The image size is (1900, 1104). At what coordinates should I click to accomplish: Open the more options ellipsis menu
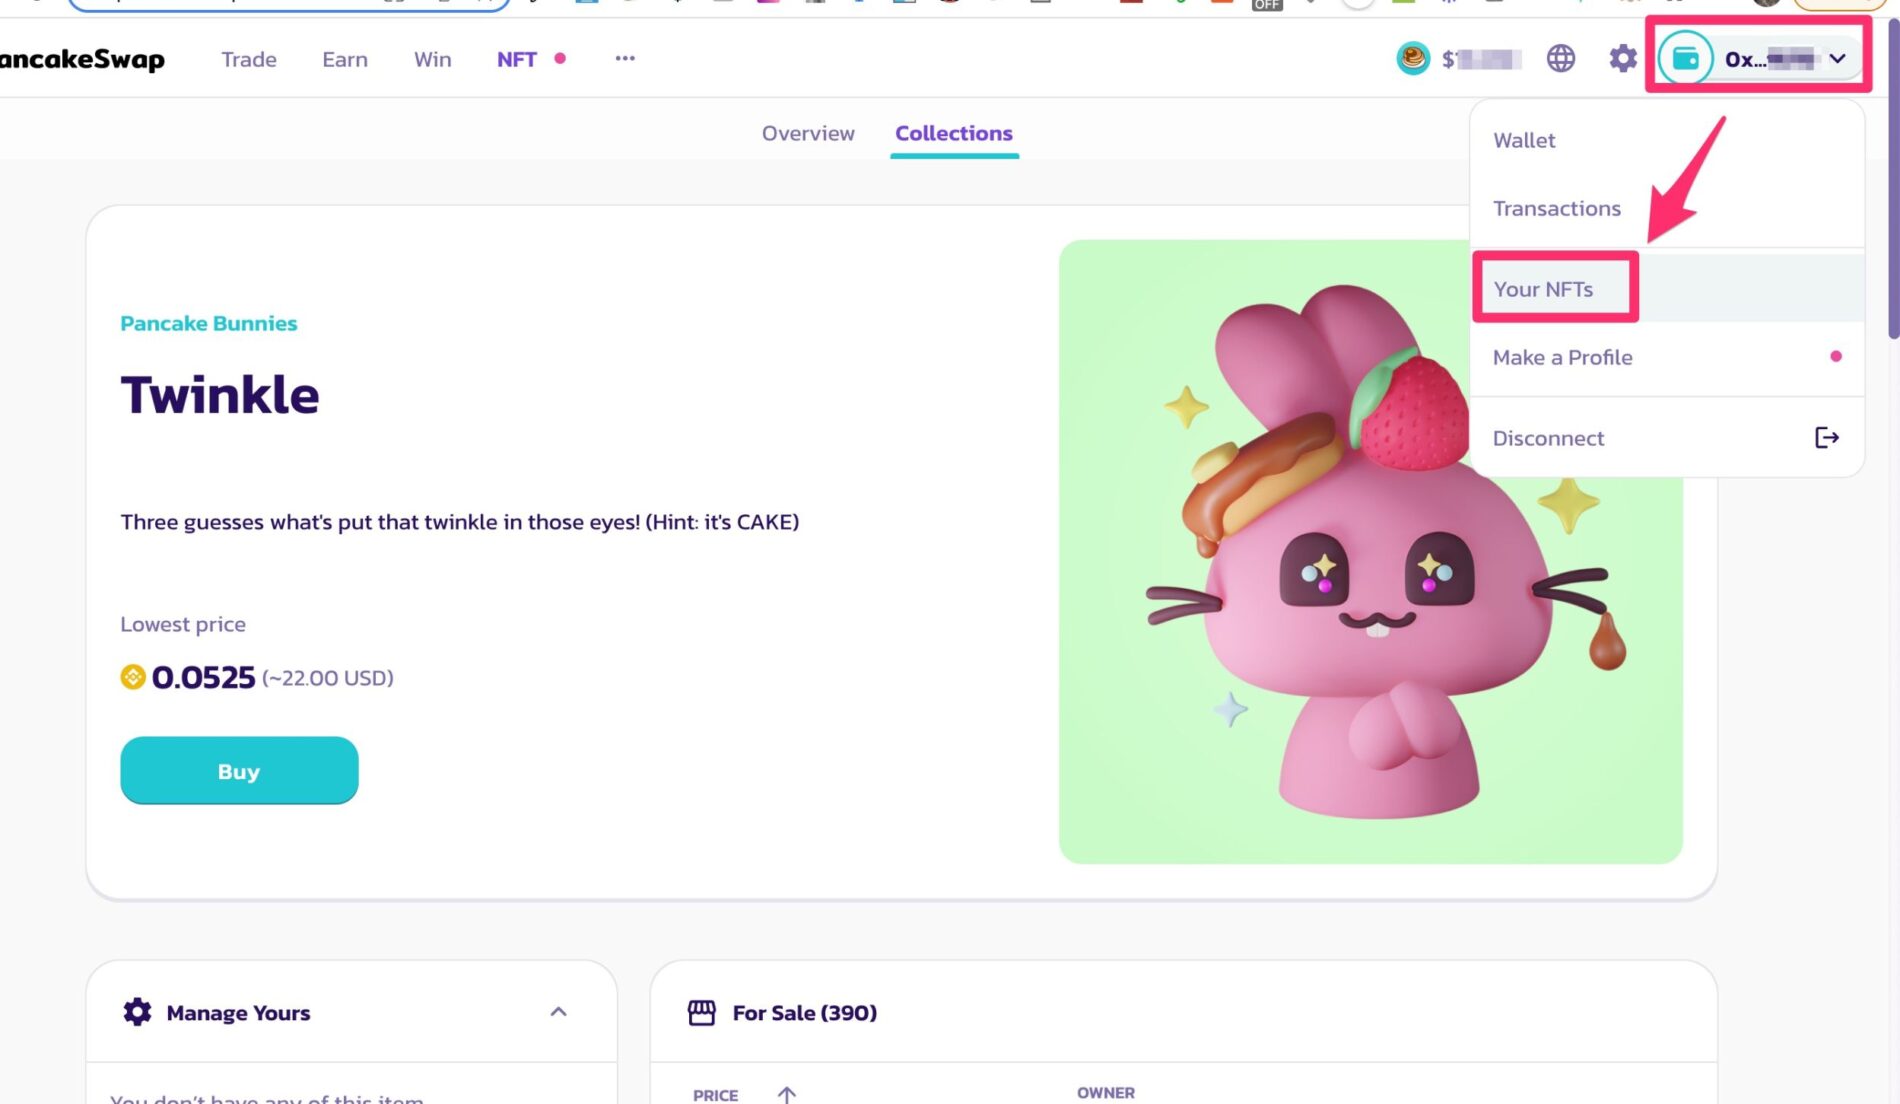(625, 58)
